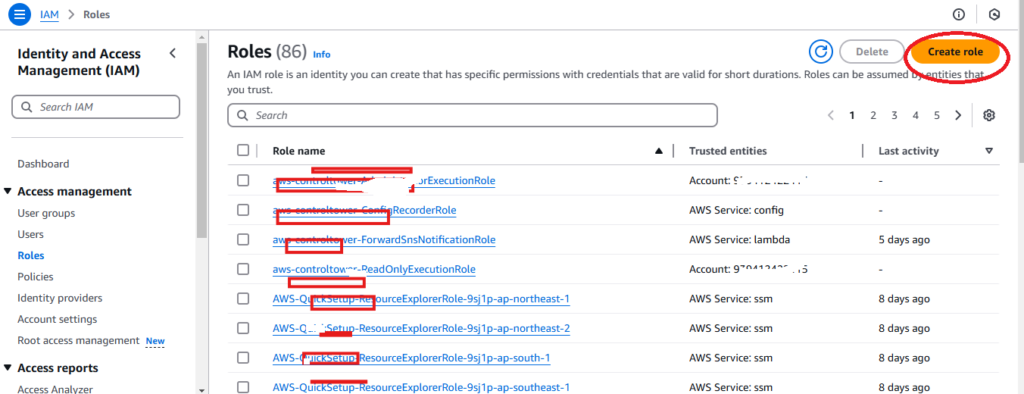Open Policies in the sidebar
This screenshot has width=1024, height=394.
coord(35,277)
